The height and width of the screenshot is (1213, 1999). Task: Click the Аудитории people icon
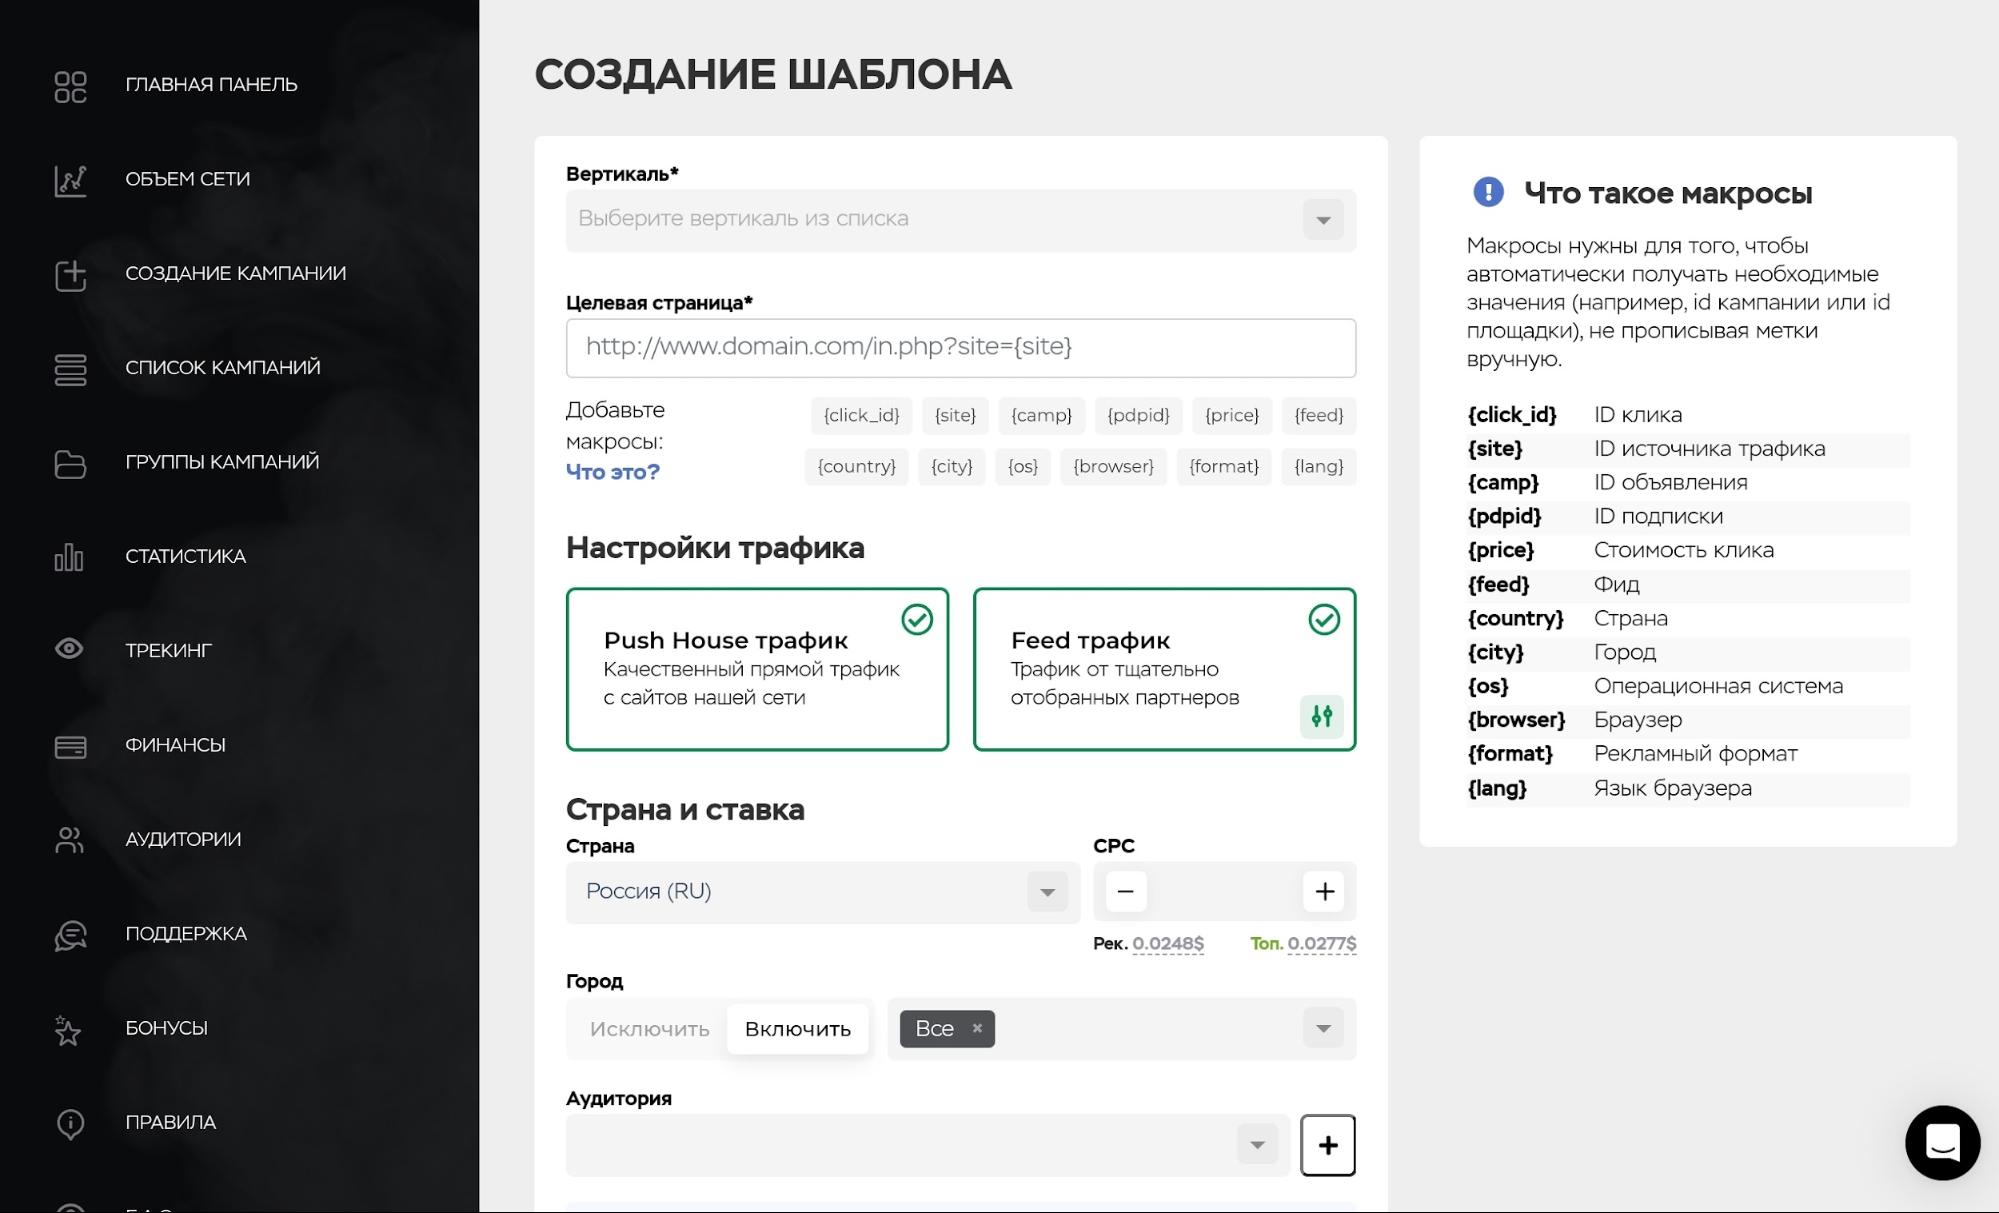point(70,840)
